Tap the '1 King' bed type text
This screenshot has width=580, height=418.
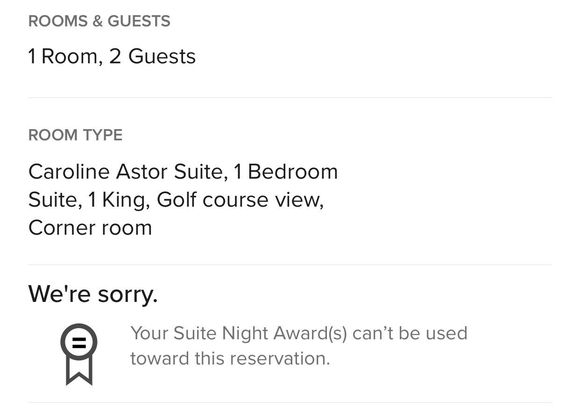[x=118, y=200]
